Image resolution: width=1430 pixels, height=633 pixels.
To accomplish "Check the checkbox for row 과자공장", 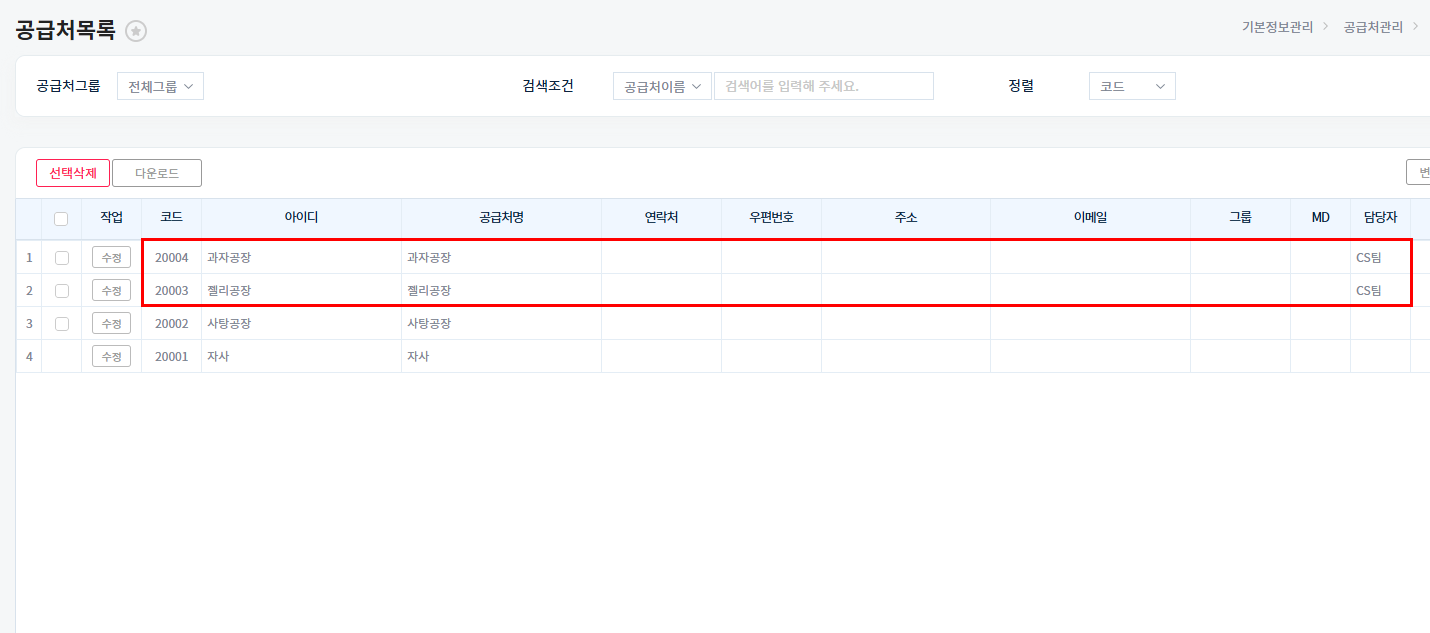I will pos(62,258).
